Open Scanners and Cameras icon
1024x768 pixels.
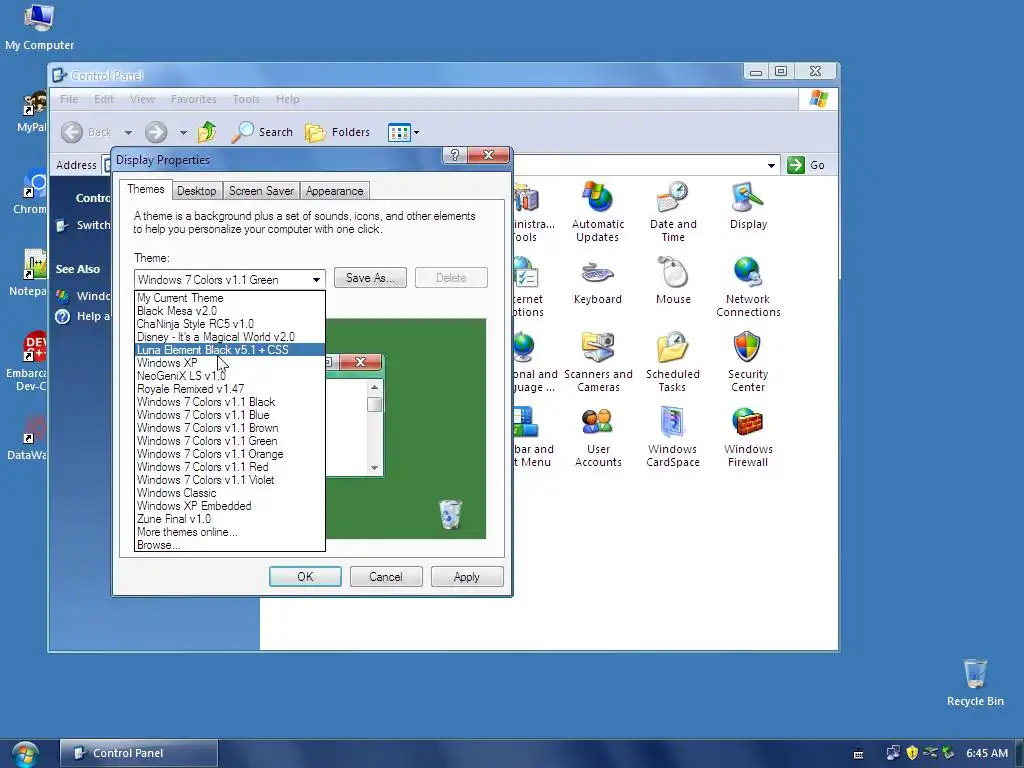coord(598,362)
